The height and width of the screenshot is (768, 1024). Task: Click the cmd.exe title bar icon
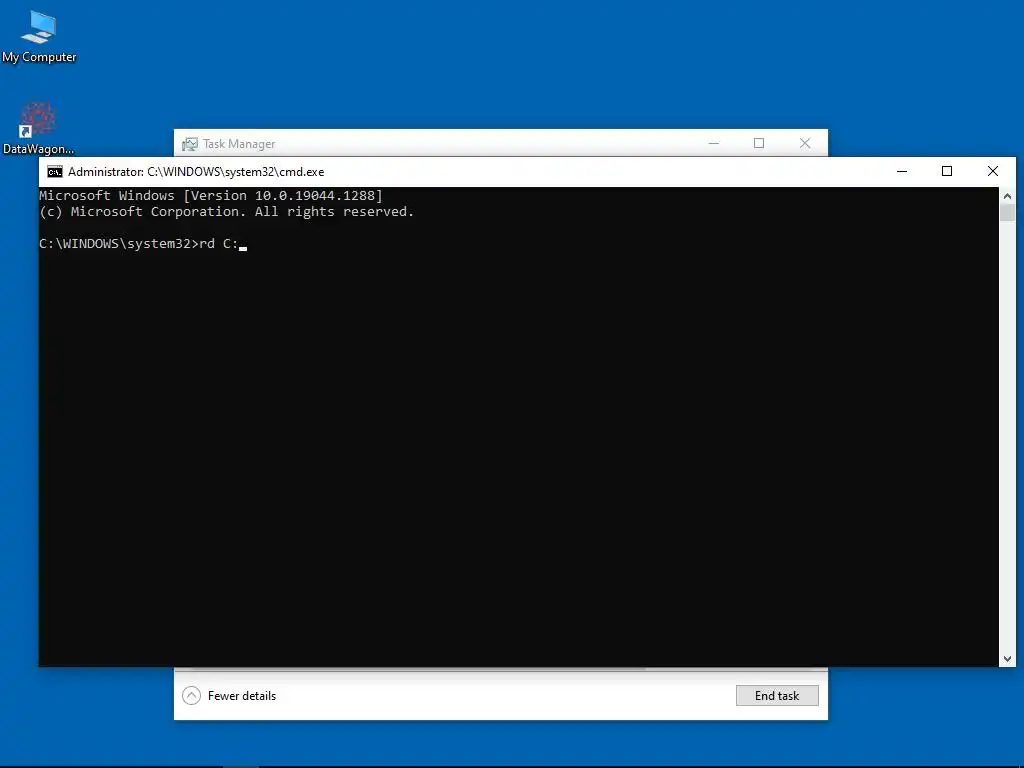point(55,172)
